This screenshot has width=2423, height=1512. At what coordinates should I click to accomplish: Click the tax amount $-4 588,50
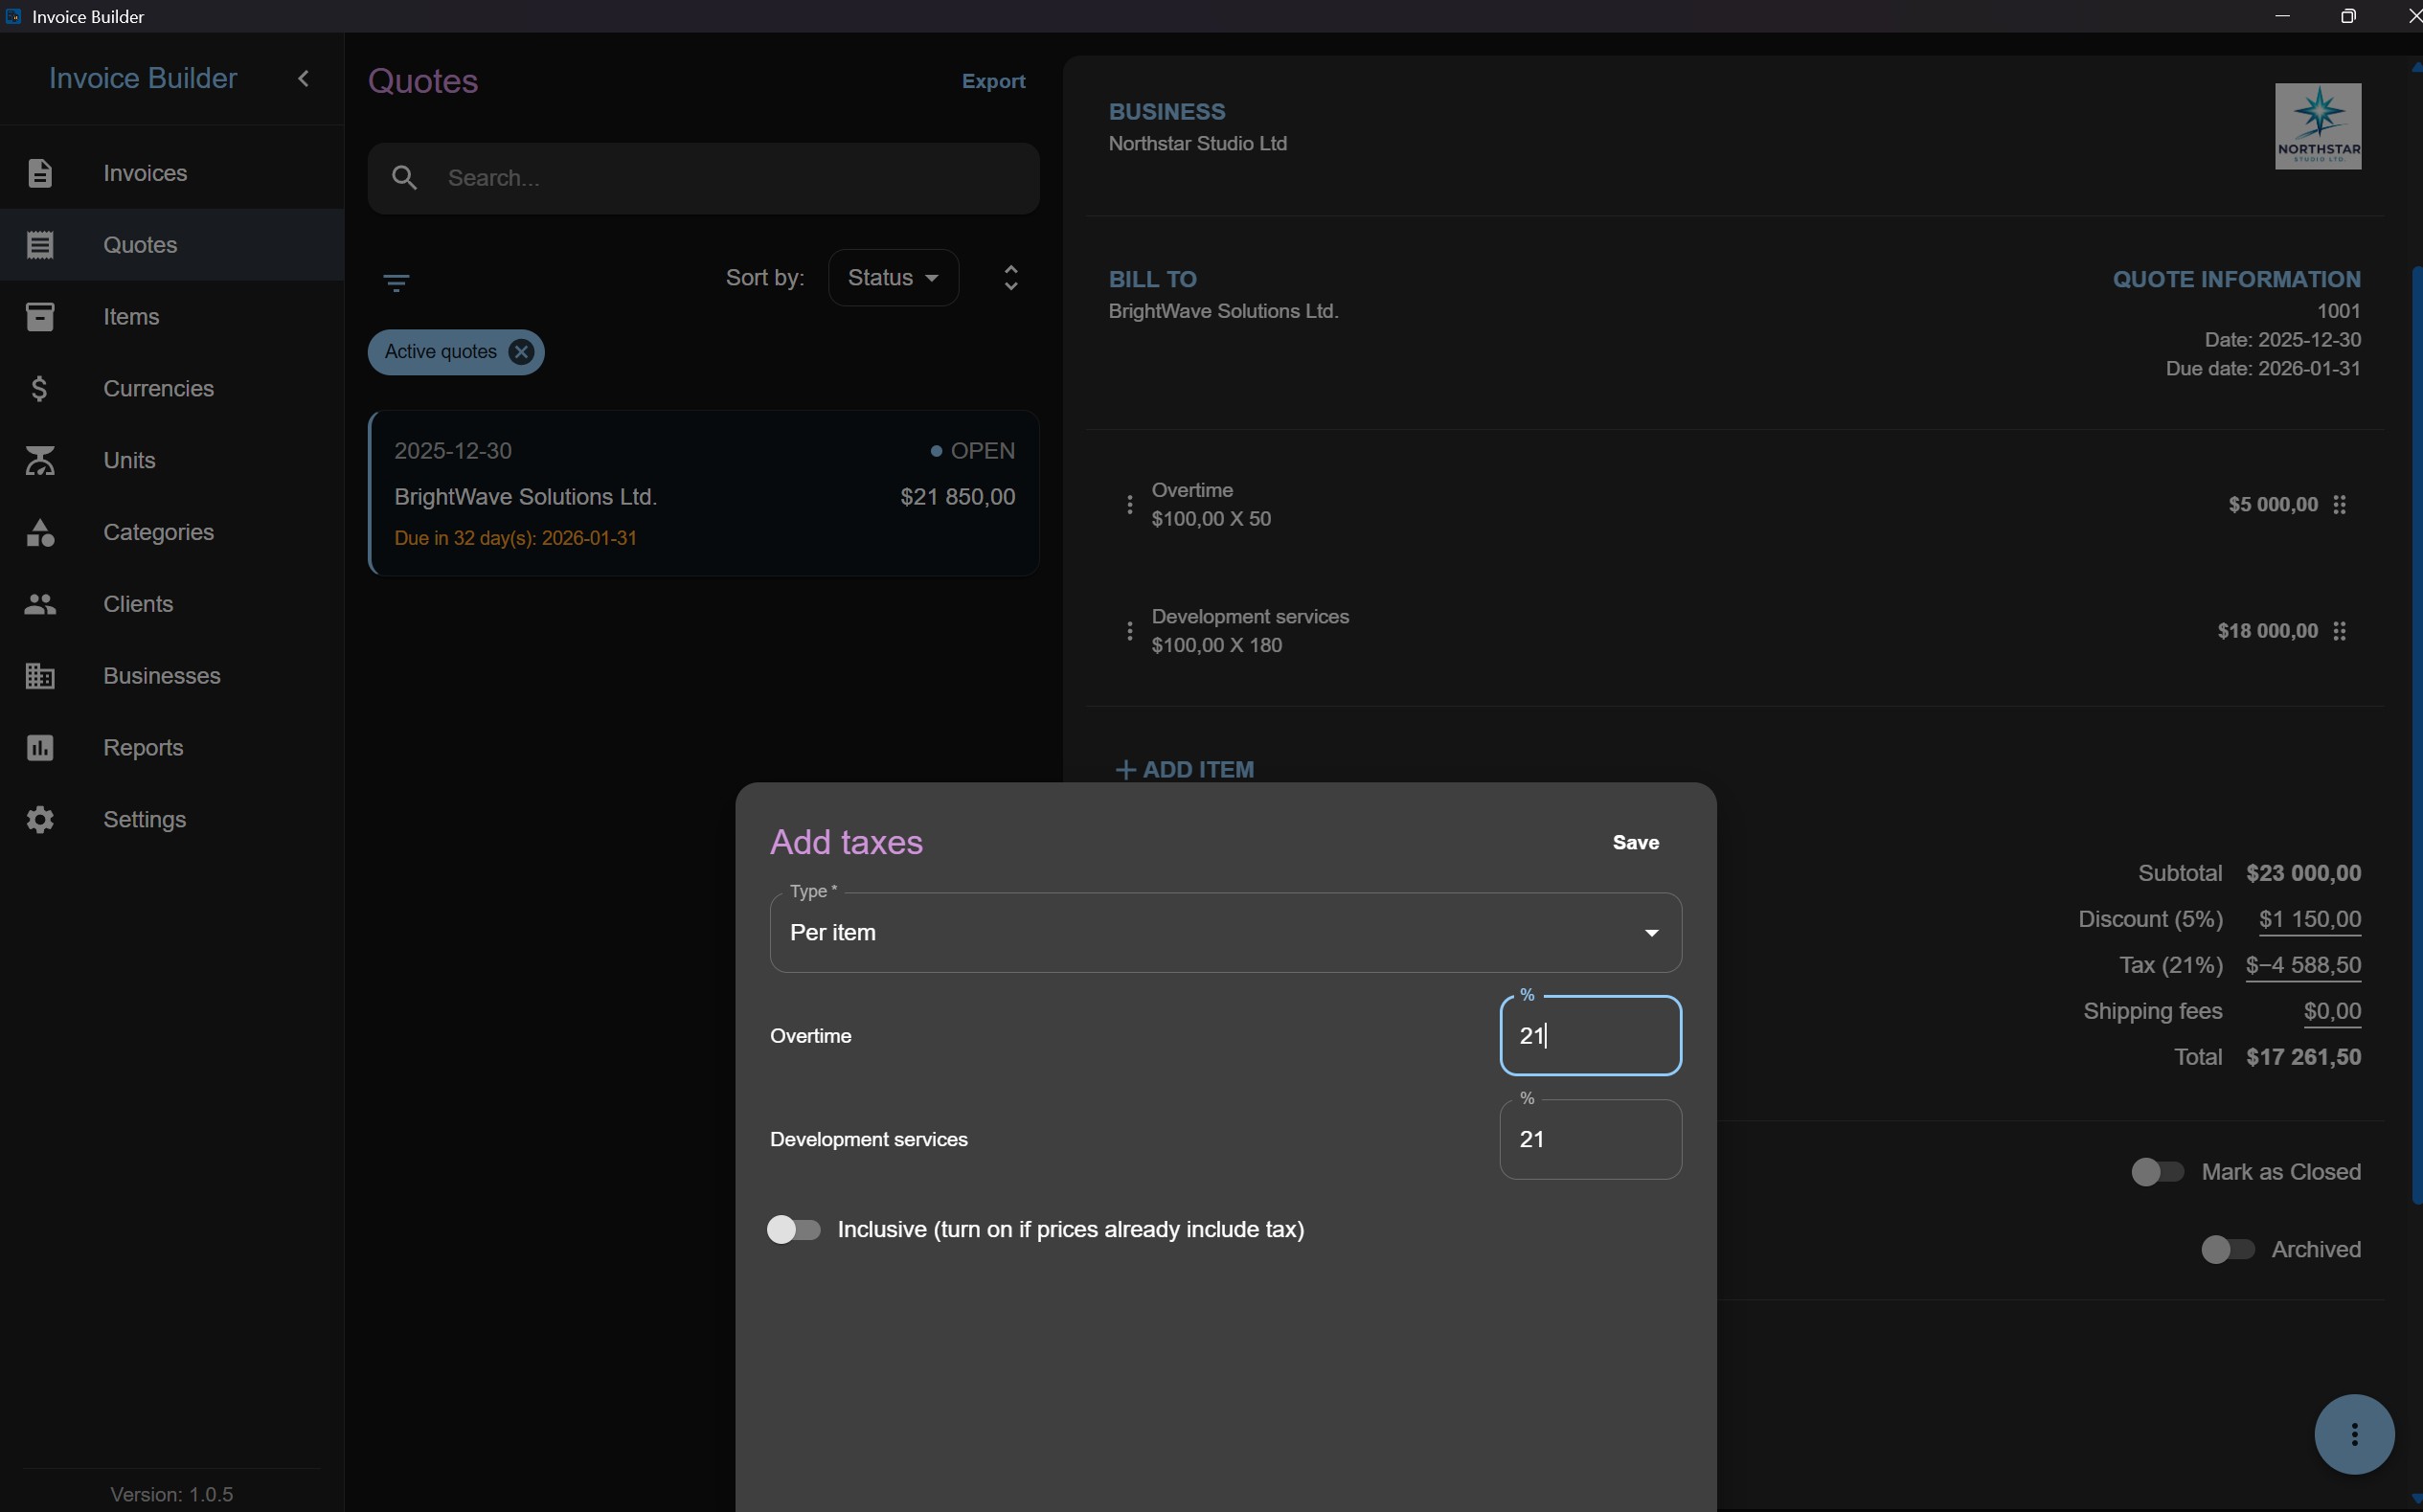[x=2303, y=965]
